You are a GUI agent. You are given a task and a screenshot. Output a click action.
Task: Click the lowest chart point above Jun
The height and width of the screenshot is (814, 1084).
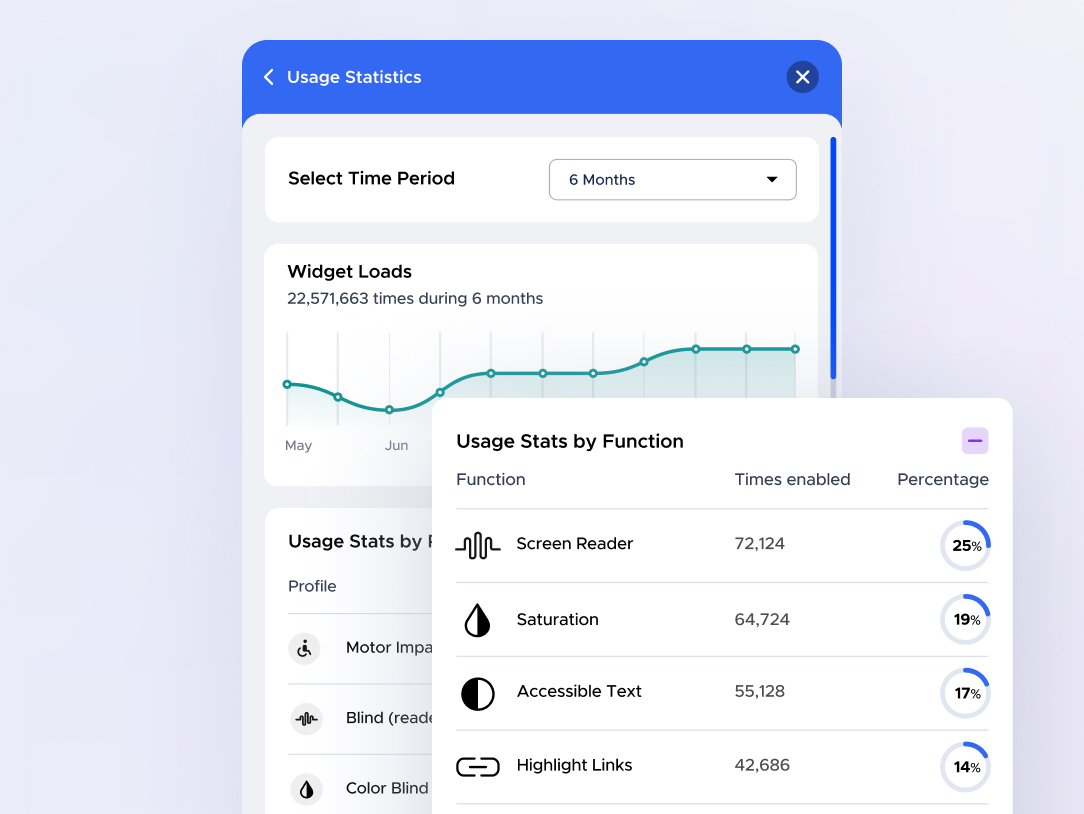pyautogui.click(x=389, y=410)
